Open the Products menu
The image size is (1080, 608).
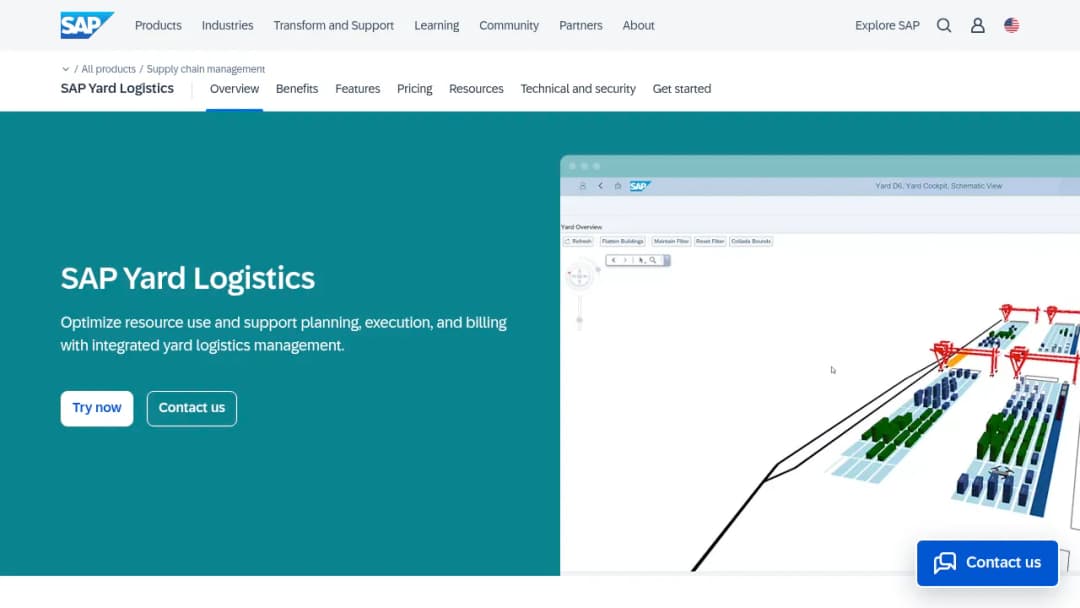coord(158,25)
